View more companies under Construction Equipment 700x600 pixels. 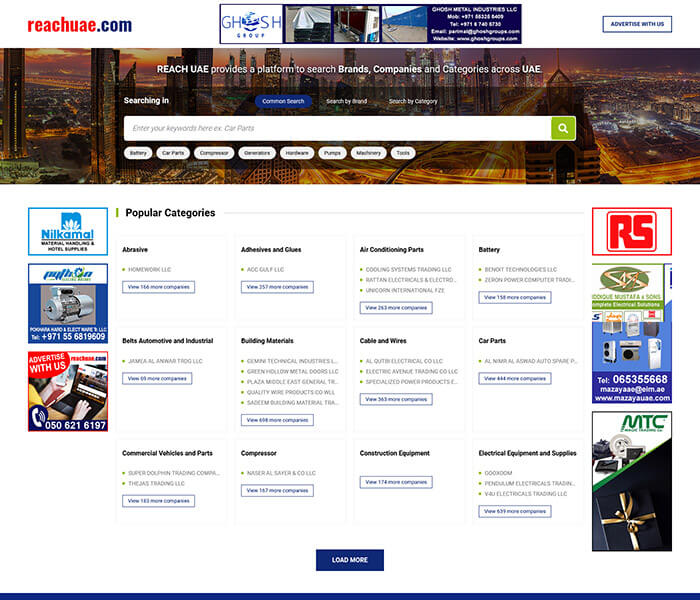click(396, 482)
